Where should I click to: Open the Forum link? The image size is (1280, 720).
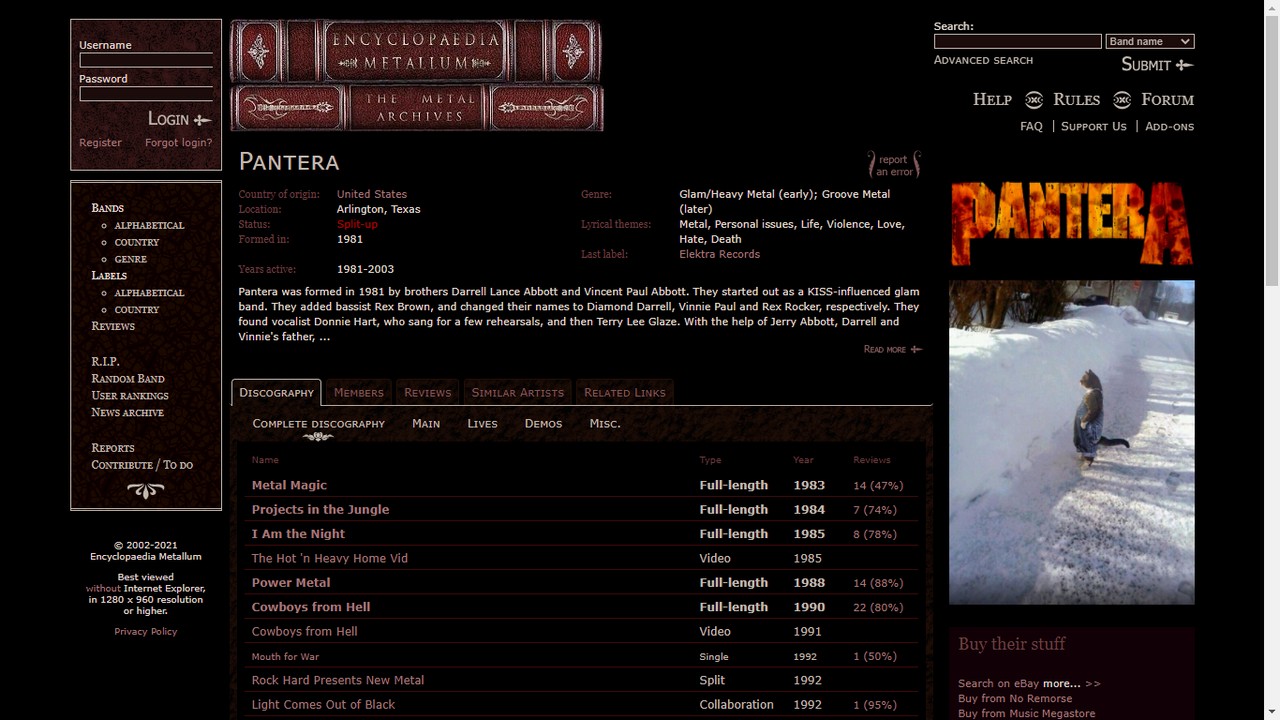pos(1167,99)
